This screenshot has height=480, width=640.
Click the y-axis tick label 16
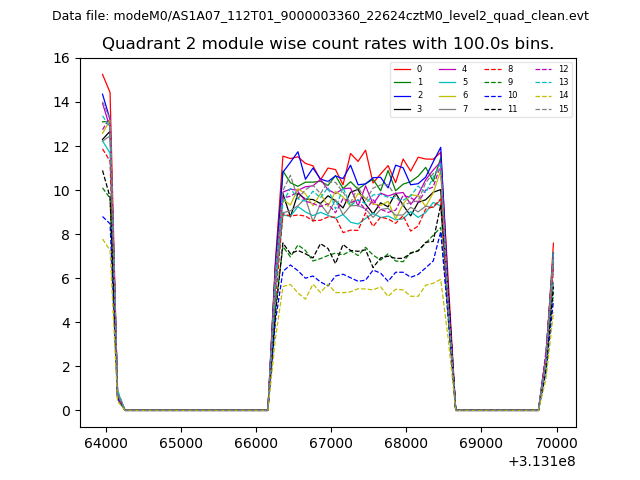(x=61, y=59)
